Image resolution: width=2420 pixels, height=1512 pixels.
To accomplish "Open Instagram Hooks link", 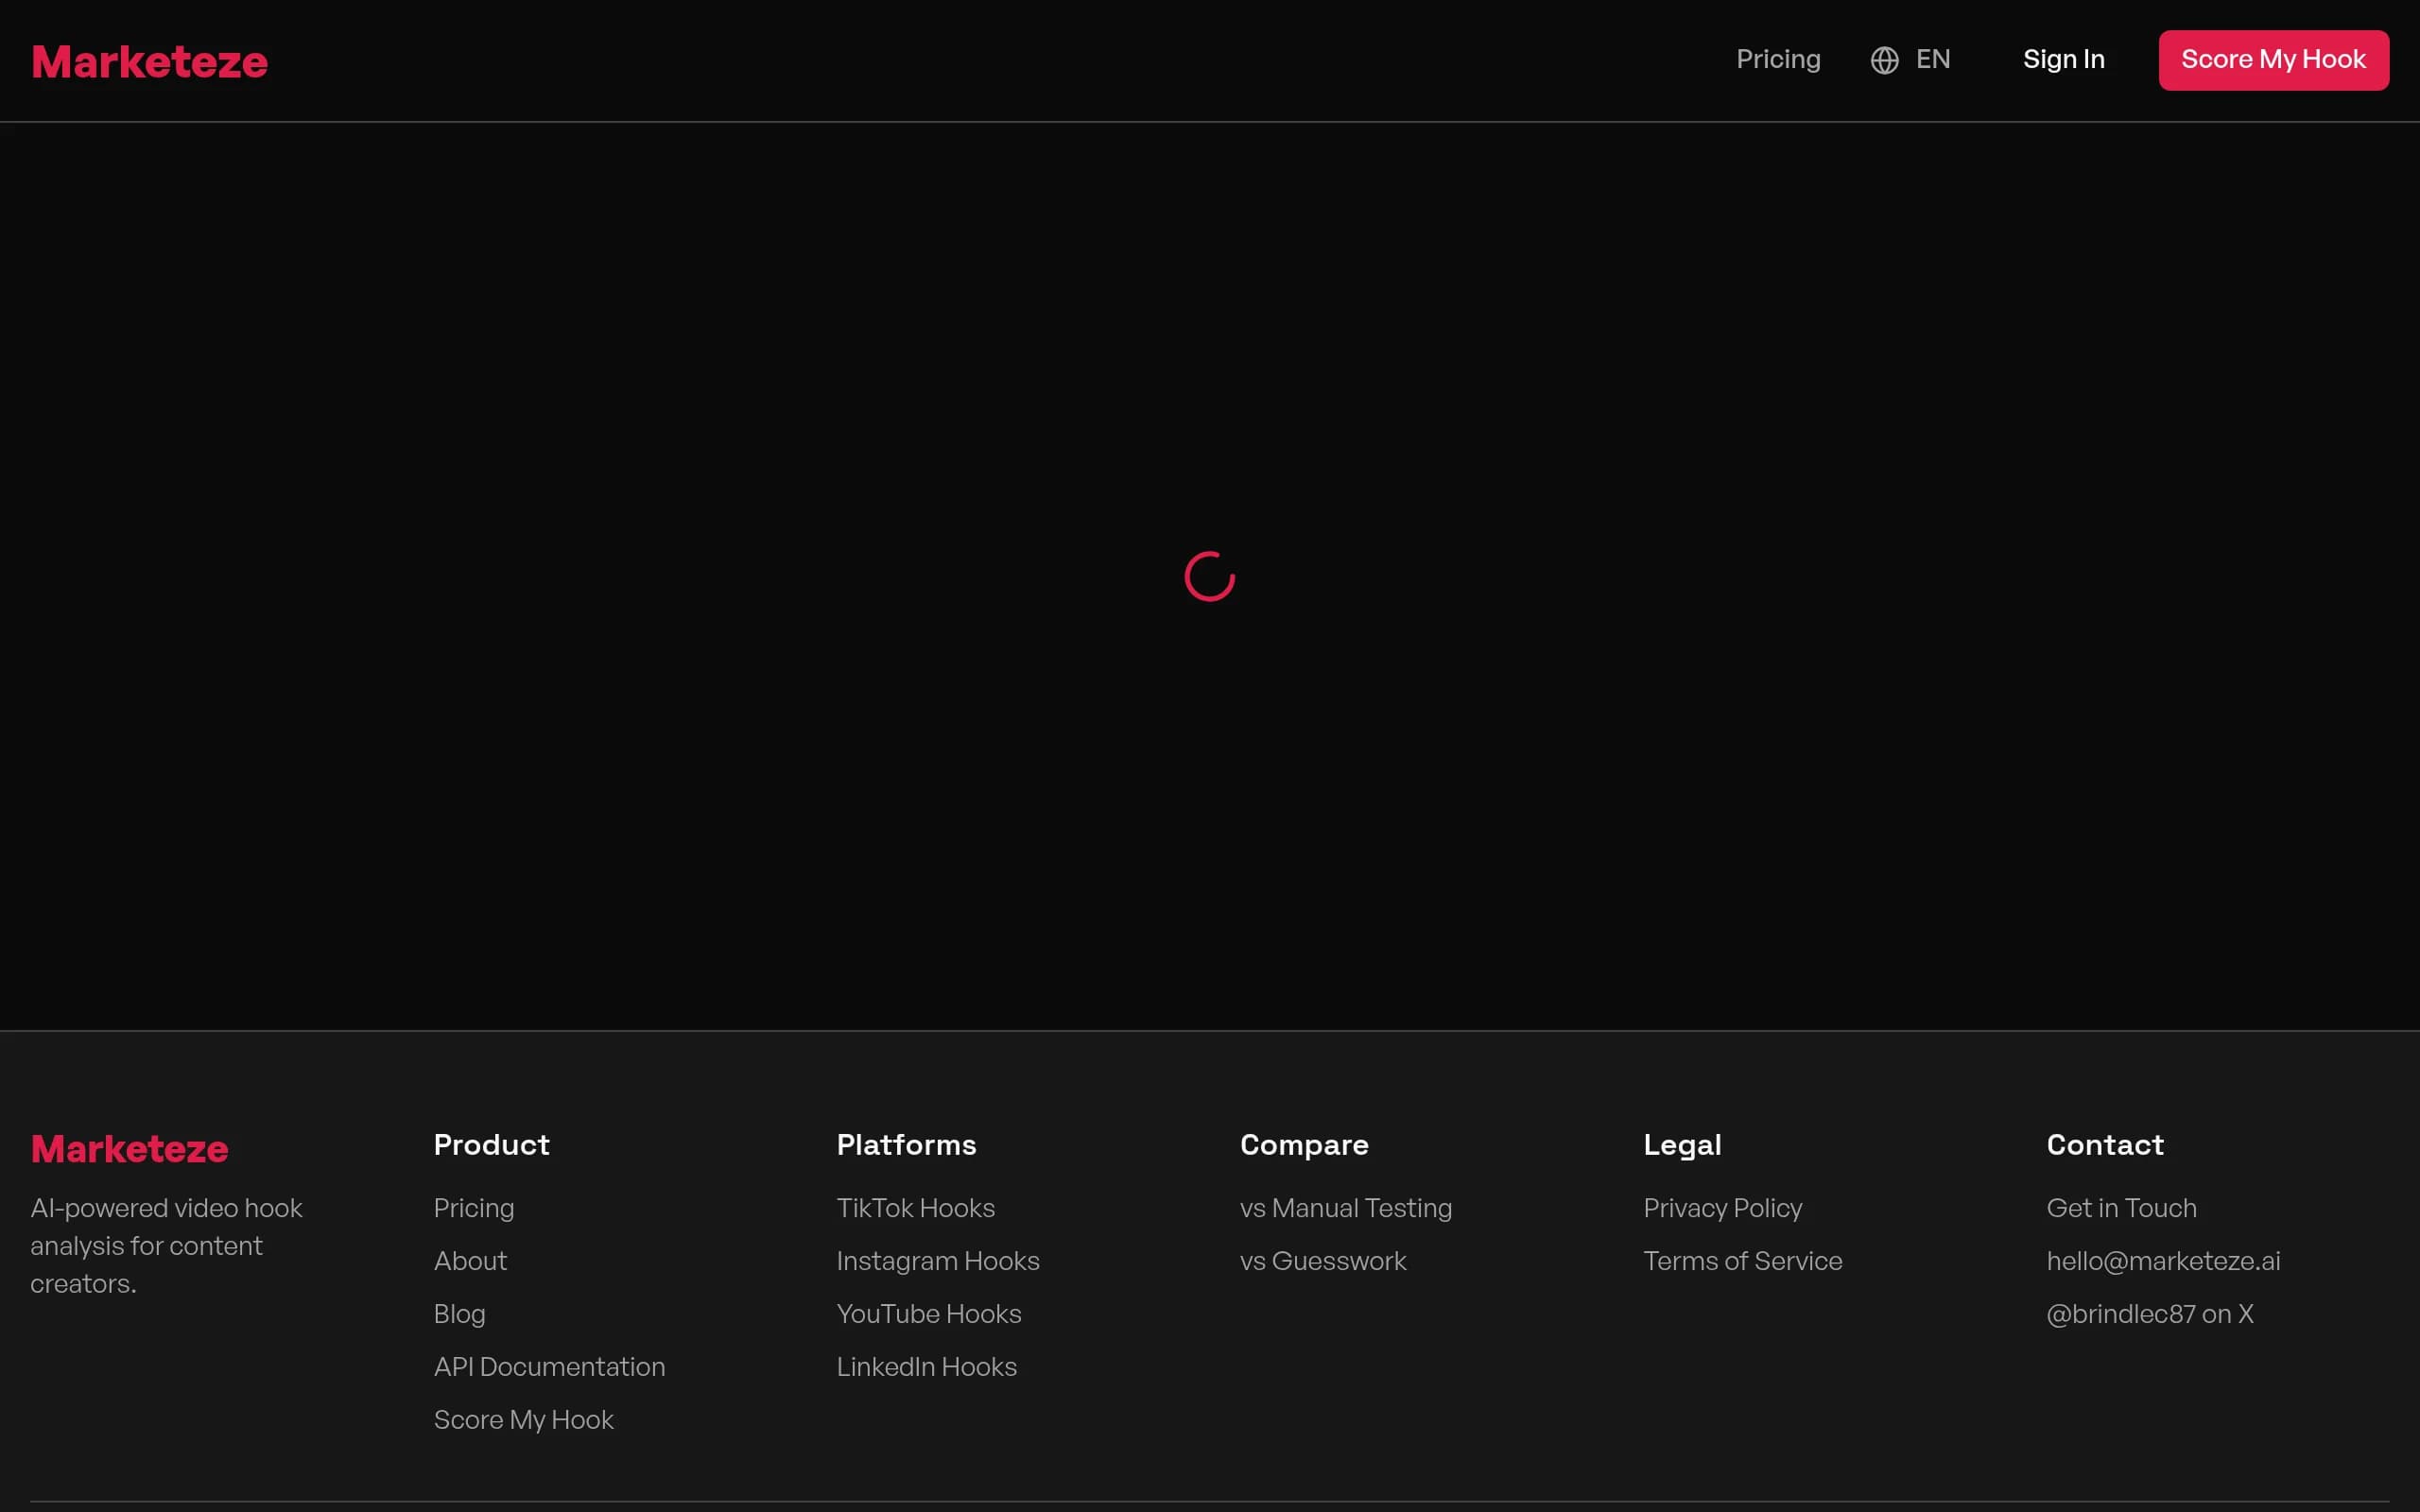I will point(938,1261).
